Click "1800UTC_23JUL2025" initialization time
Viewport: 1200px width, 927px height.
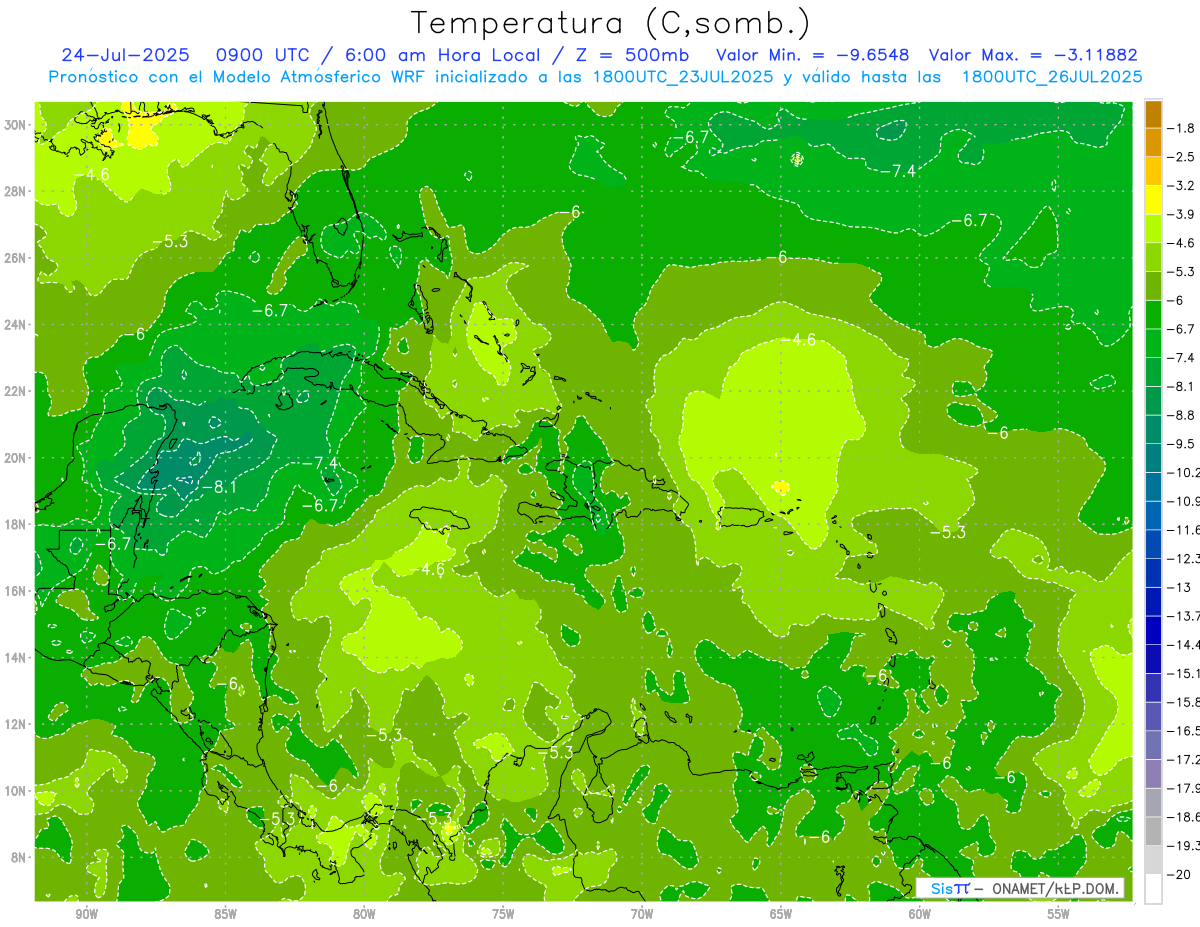click(x=680, y=77)
